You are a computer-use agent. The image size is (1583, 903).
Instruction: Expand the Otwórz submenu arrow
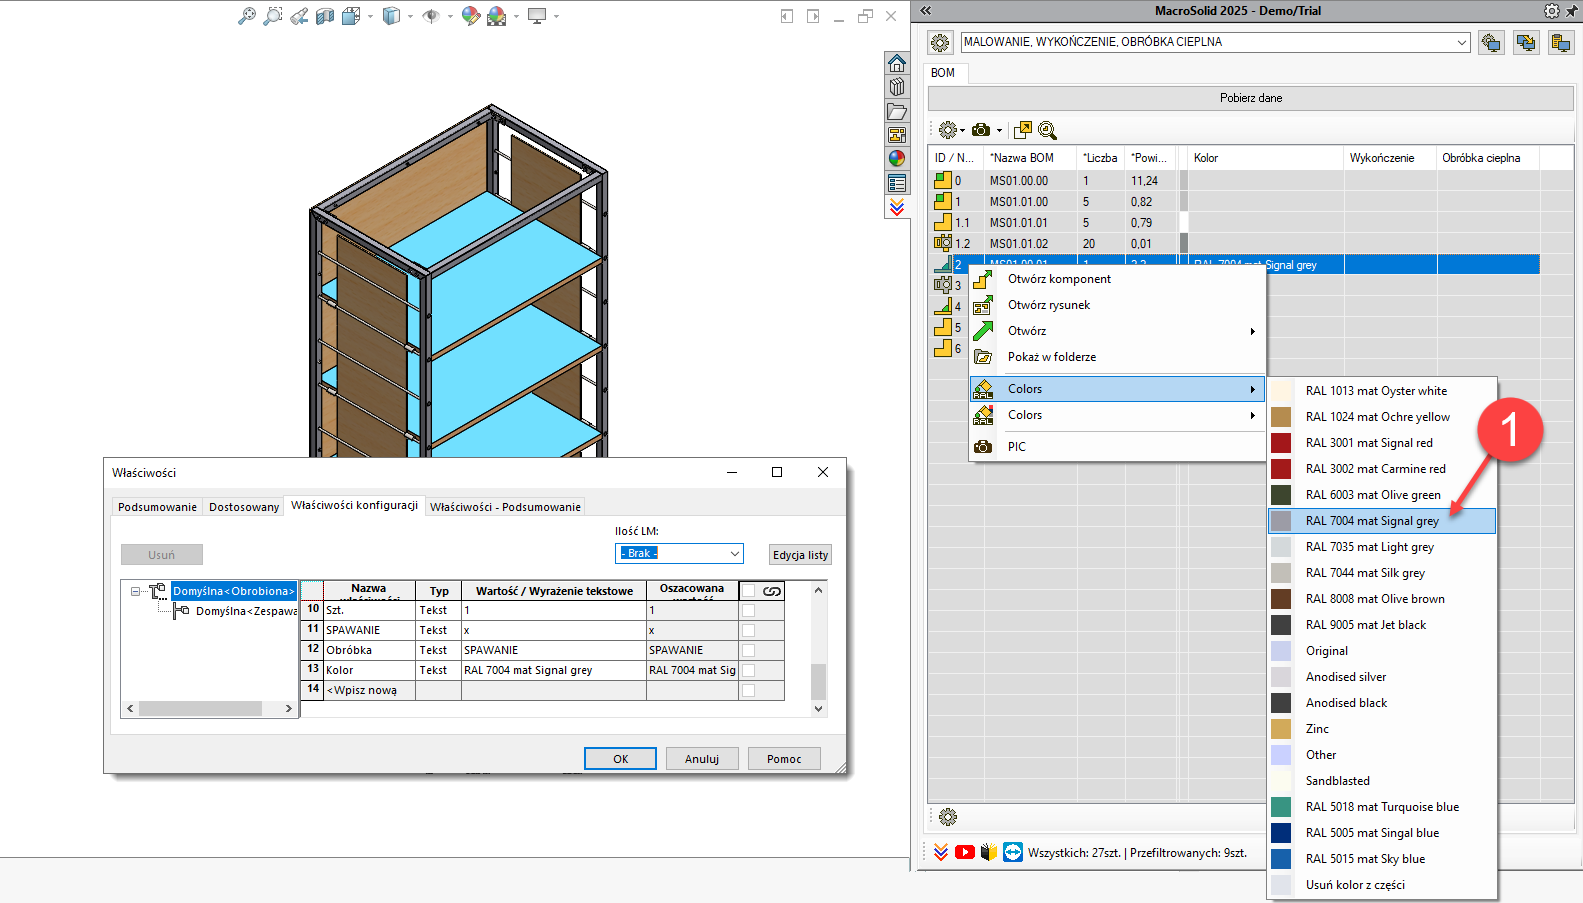(1252, 331)
